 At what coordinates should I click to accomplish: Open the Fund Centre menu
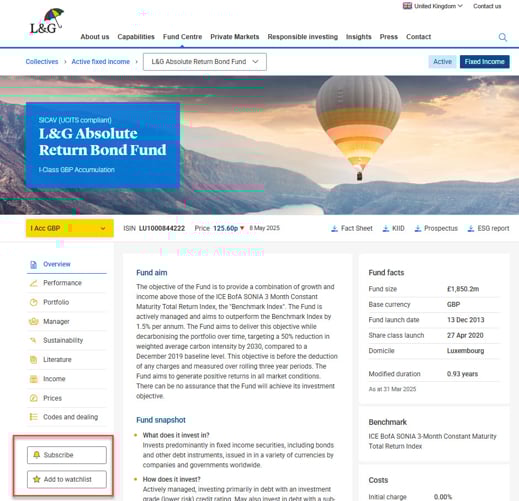pos(182,37)
